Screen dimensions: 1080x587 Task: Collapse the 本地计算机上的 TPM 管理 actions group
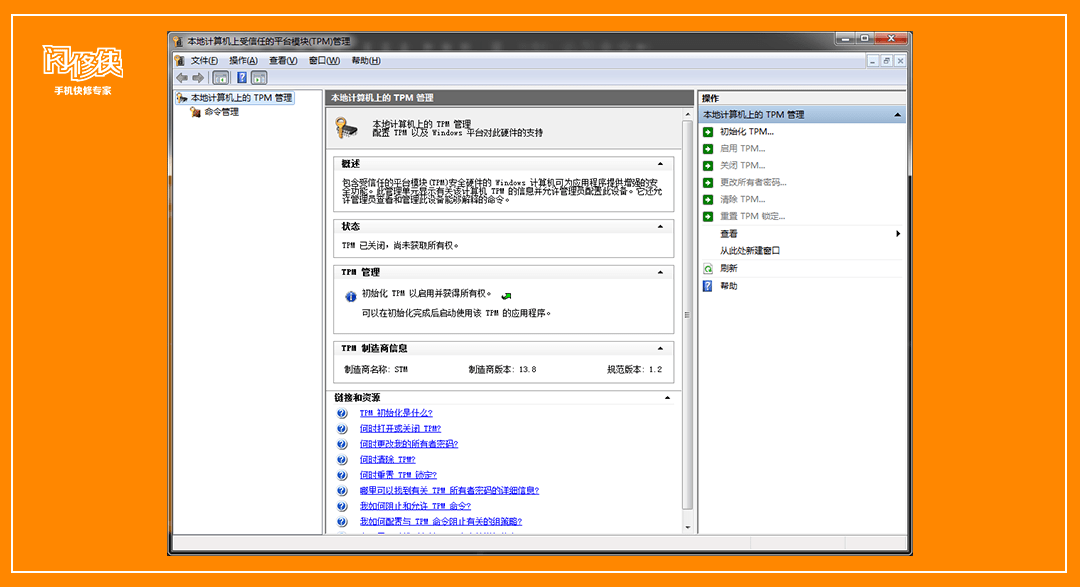[x=897, y=115]
